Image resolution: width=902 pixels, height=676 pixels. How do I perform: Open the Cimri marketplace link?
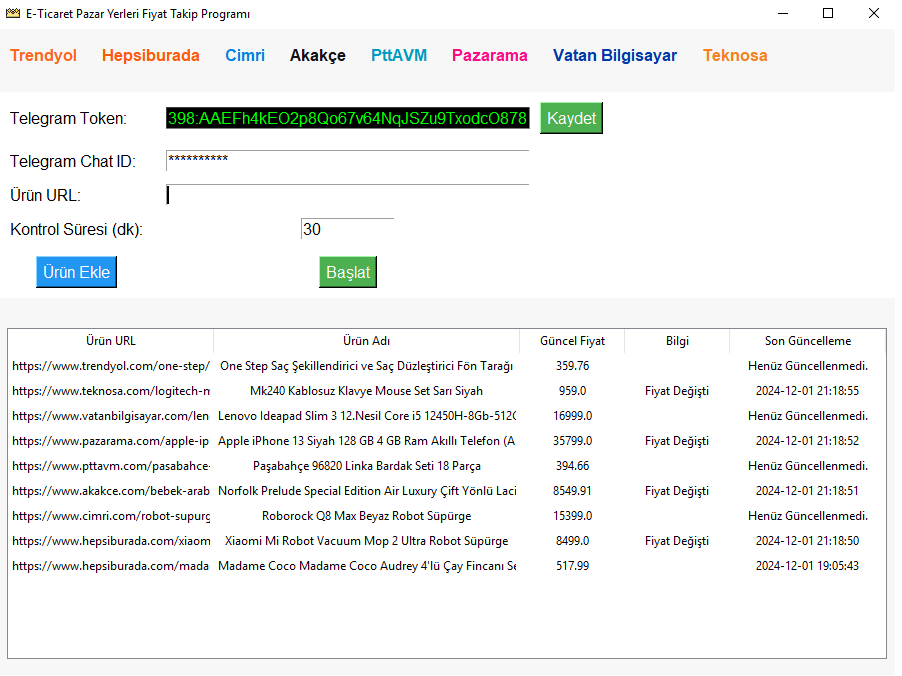pos(245,55)
